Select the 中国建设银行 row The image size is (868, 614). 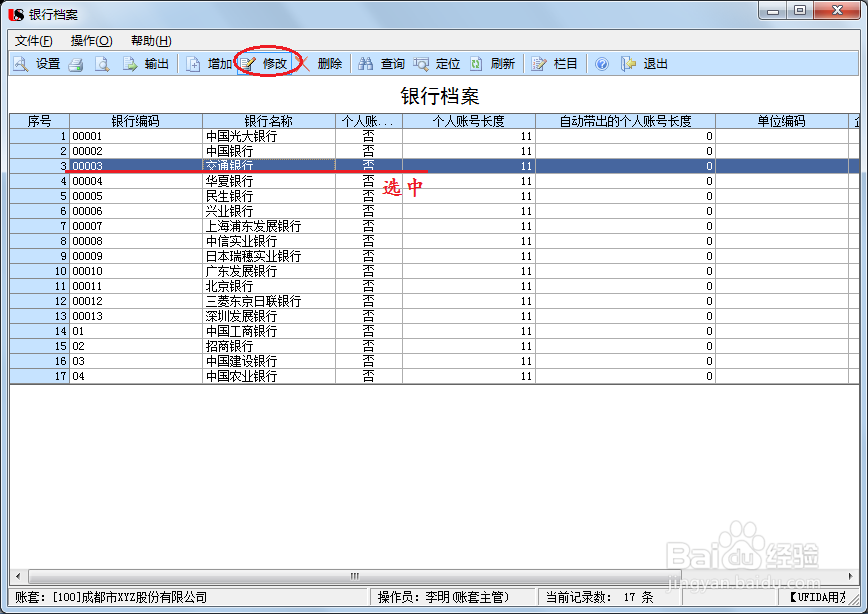[435, 360]
